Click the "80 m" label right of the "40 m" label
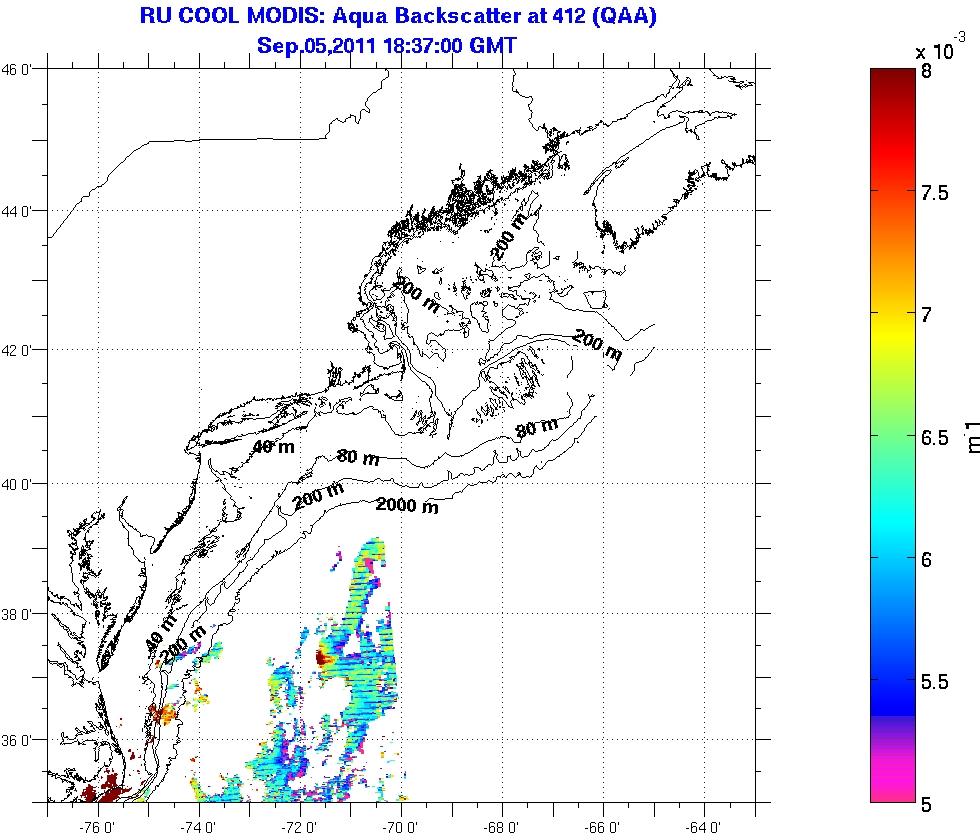 pyautogui.click(x=358, y=458)
